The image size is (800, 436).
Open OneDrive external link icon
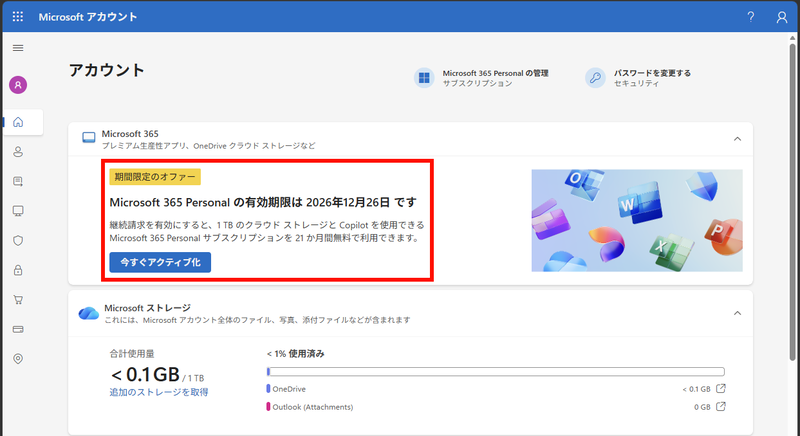coord(720,389)
